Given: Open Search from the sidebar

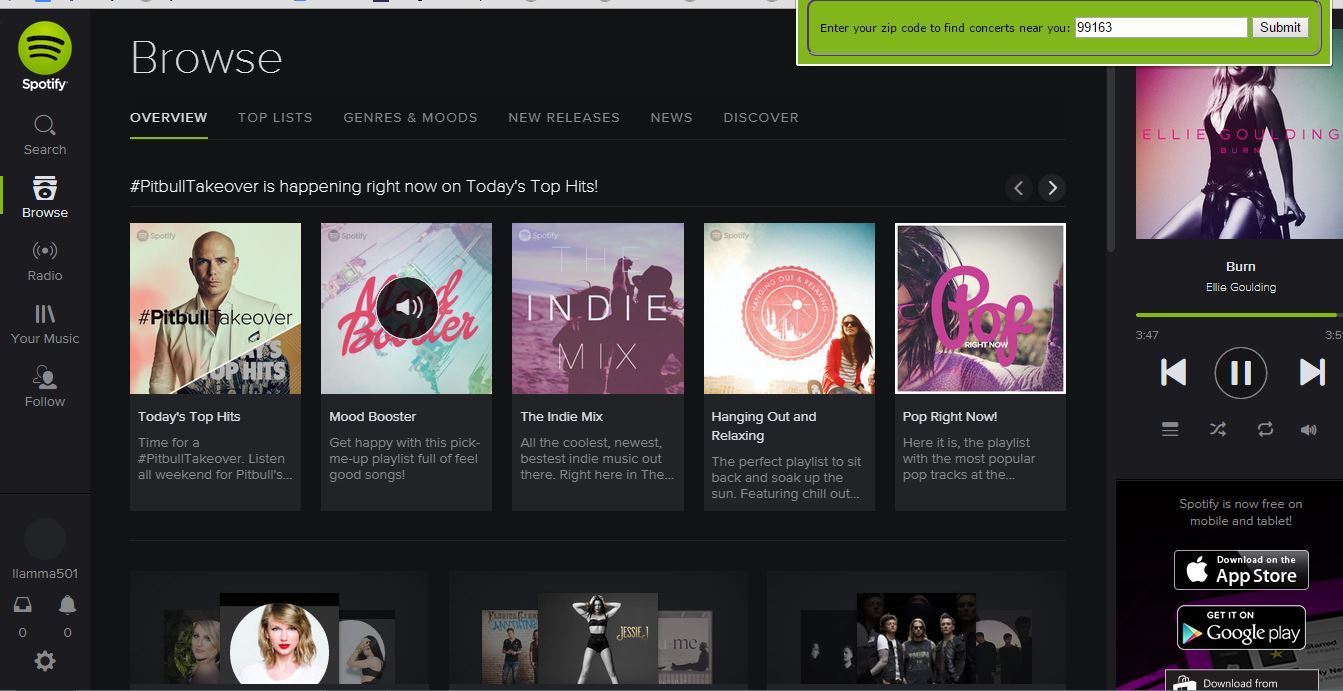Looking at the screenshot, I should click(45, 135).
